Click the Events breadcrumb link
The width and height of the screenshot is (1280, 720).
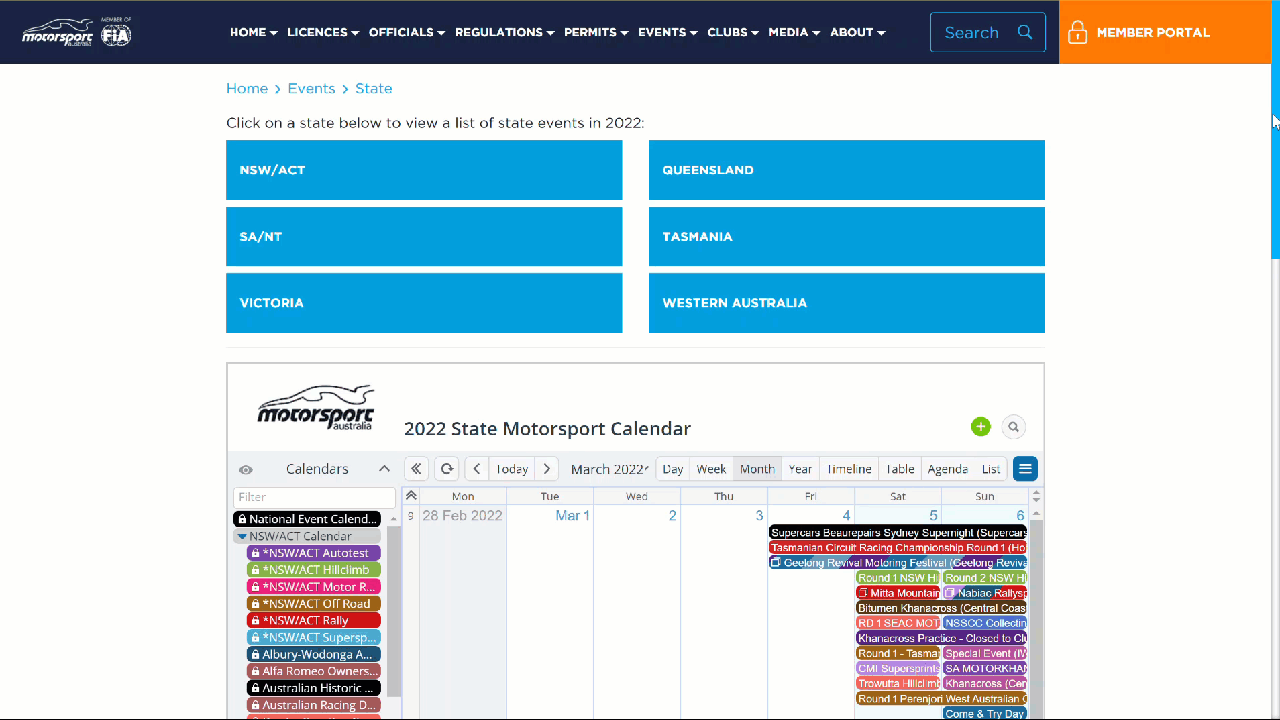tap(311, 89)
